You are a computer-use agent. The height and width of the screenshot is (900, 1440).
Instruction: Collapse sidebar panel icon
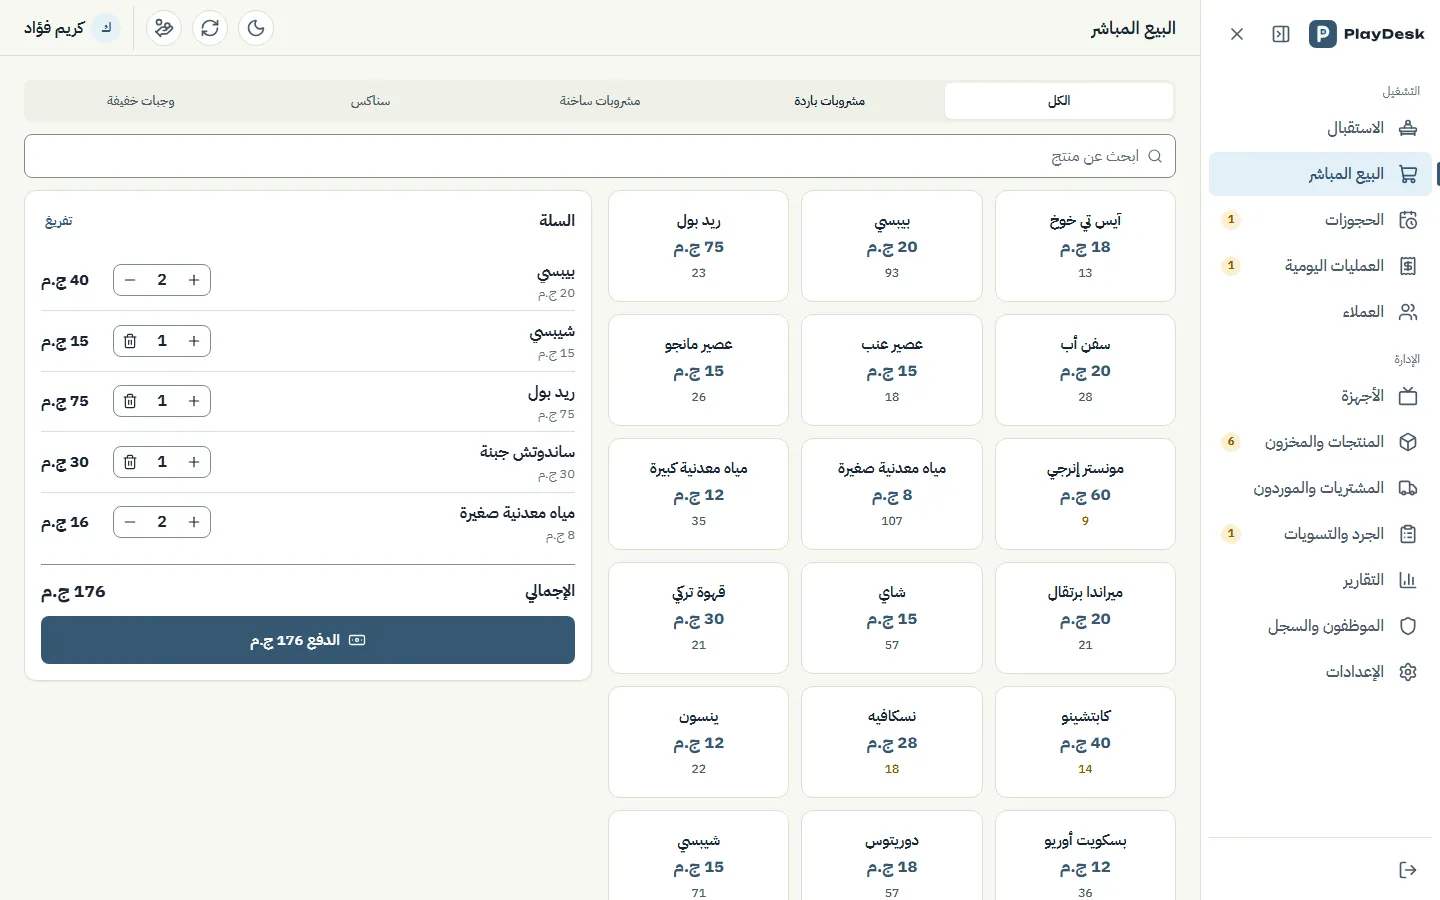pyautogui.click(x=1281, y=34)
